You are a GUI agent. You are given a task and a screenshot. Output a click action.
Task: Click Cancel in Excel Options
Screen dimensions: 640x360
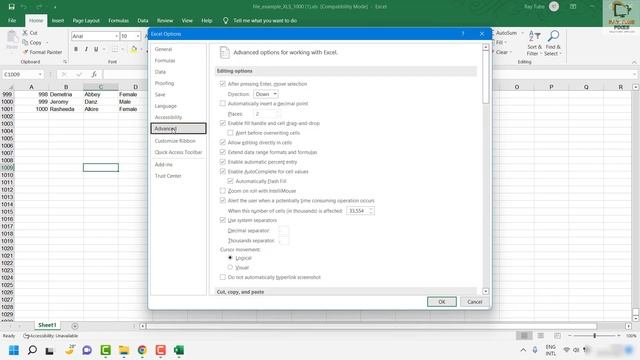click(474, 302)
